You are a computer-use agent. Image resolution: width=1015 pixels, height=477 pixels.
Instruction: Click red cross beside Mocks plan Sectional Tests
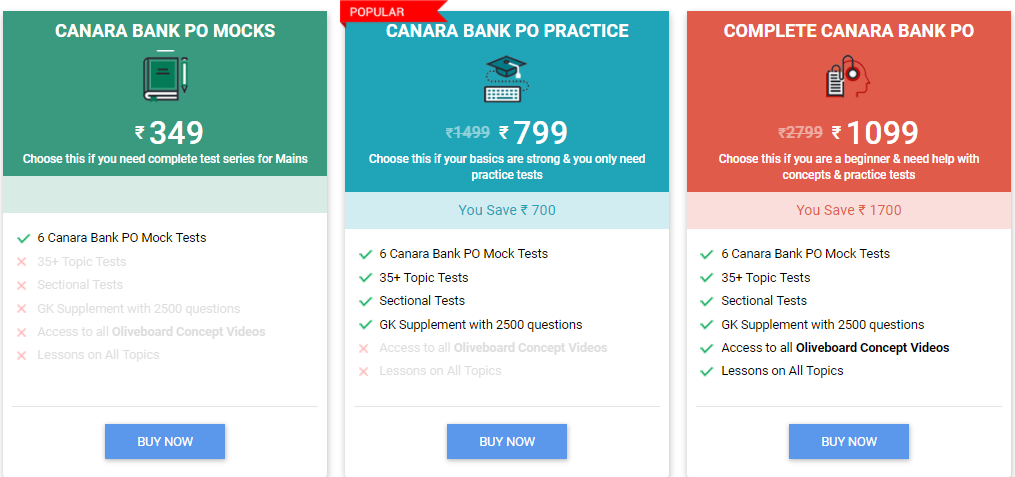[21, 285]
